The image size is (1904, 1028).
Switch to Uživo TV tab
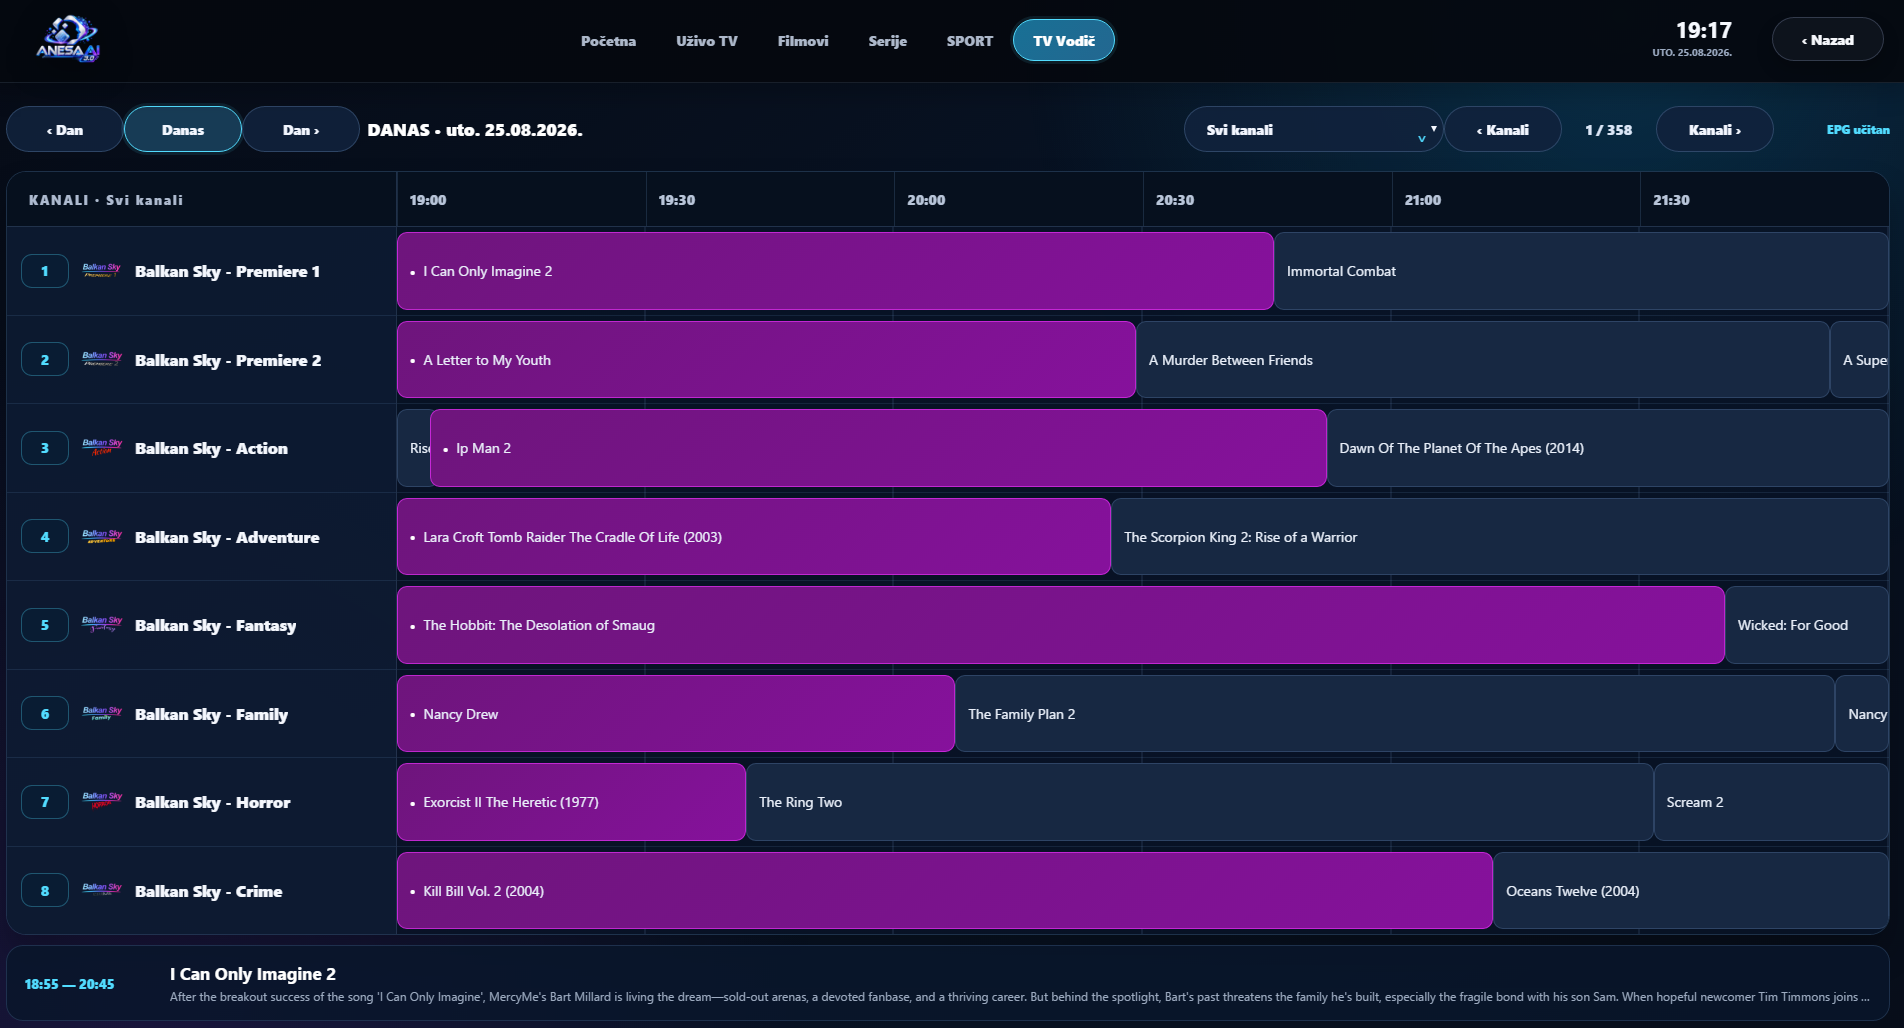pyautogui.click(x=707, y=41)
